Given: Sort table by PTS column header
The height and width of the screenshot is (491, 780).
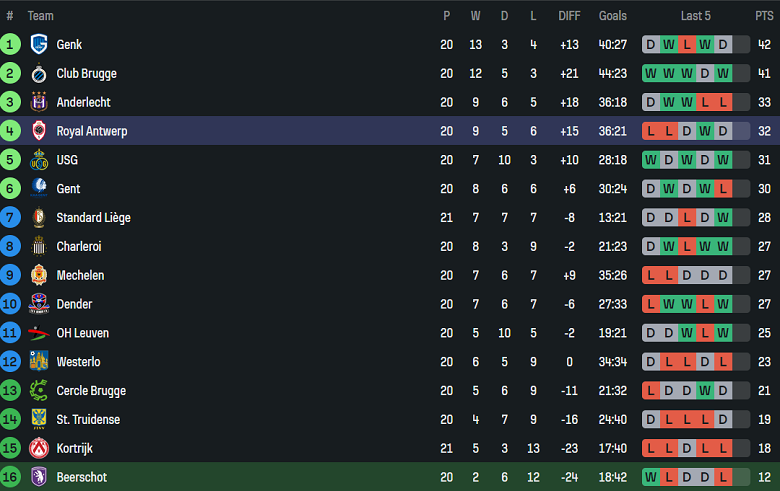Looking at the screenshot, I should coord(764,16).
